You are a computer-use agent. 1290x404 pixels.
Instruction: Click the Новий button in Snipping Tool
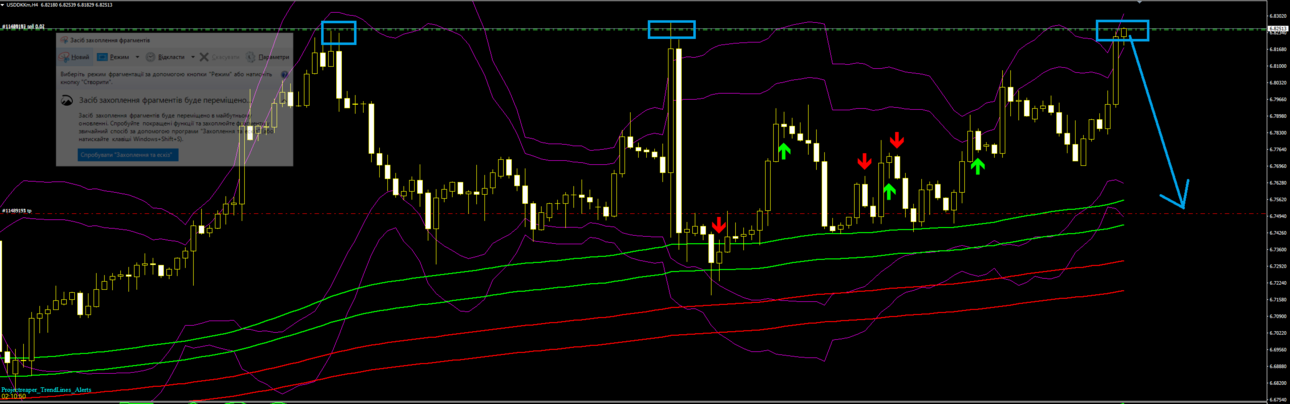tap(74, 57)
